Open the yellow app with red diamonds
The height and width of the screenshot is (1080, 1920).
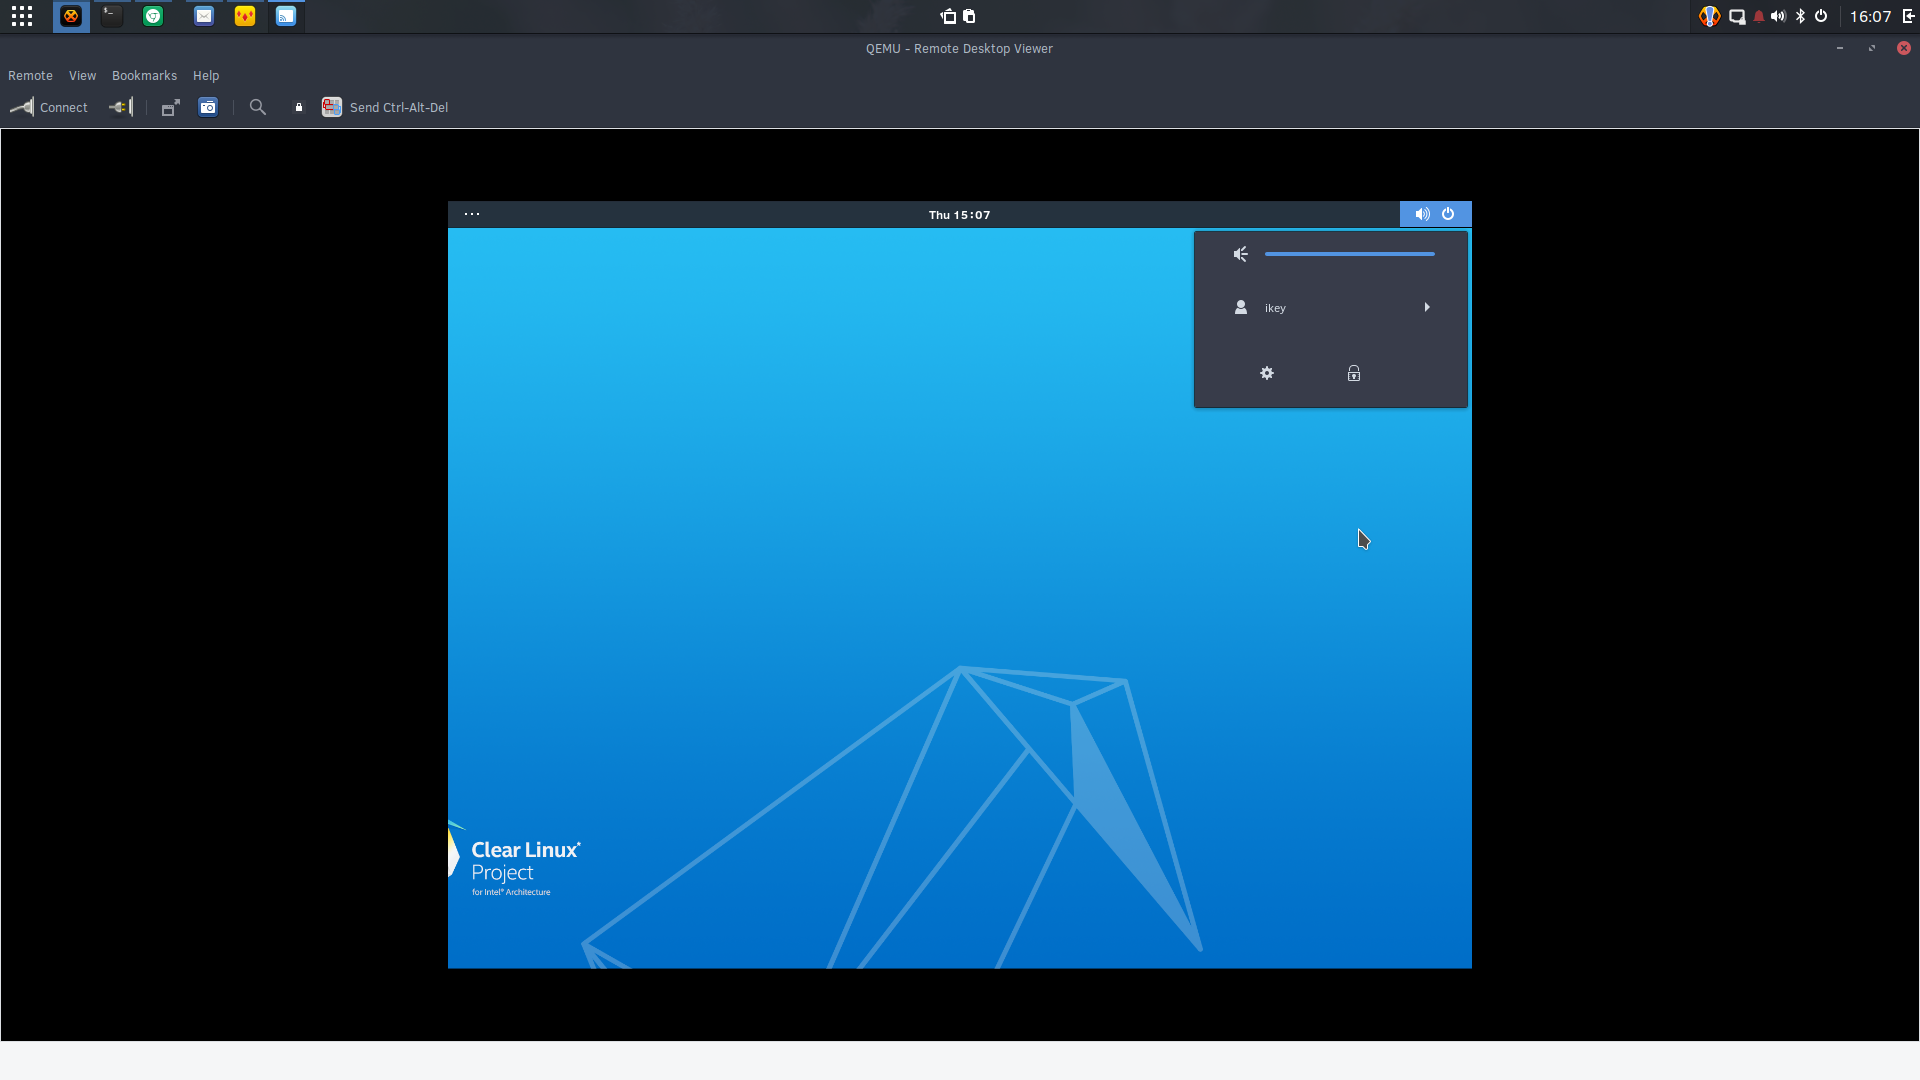(x=245, y=16)
